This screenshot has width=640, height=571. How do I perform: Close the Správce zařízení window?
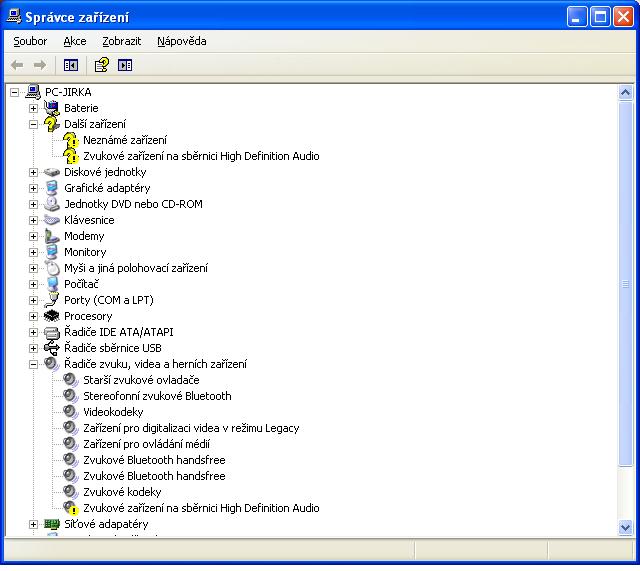click(x=623, y=17)
